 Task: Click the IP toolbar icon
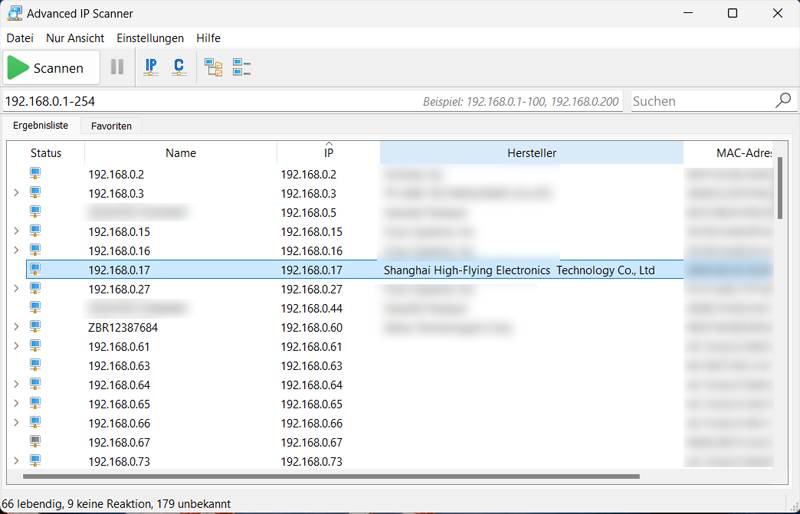tap(151, 67)
